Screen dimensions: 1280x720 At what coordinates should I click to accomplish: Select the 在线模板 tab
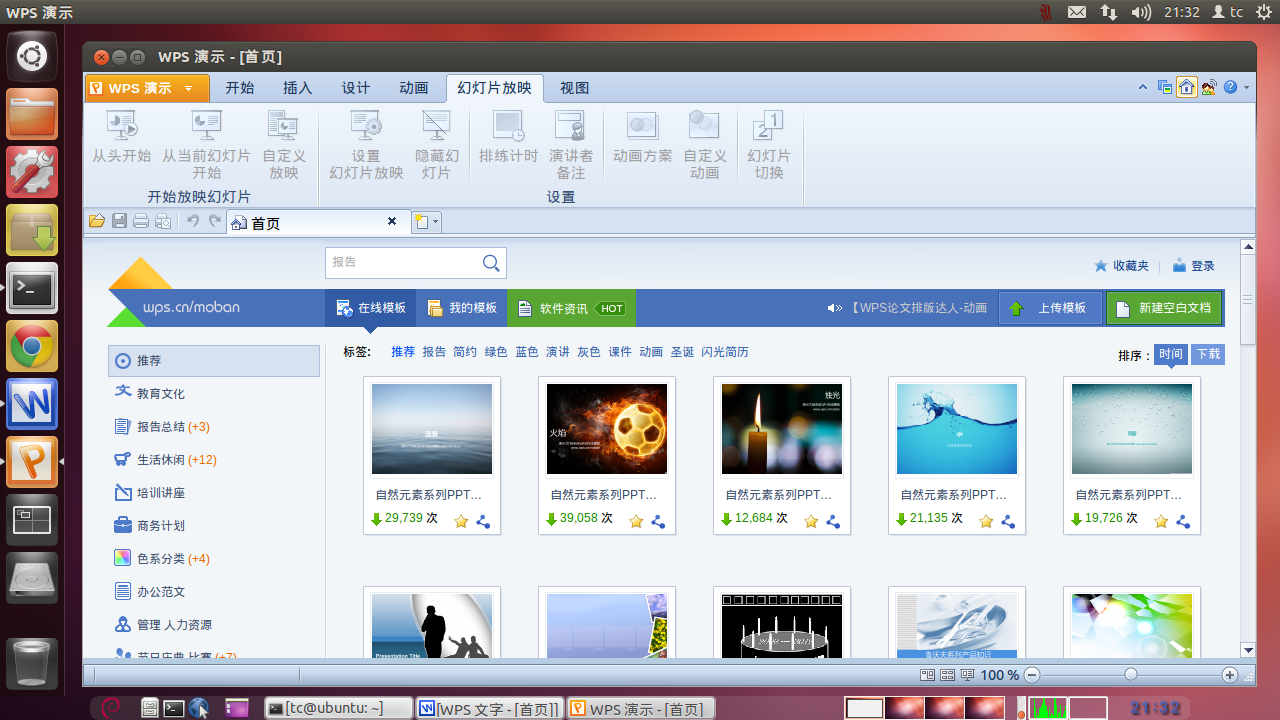tap(371, 308)
